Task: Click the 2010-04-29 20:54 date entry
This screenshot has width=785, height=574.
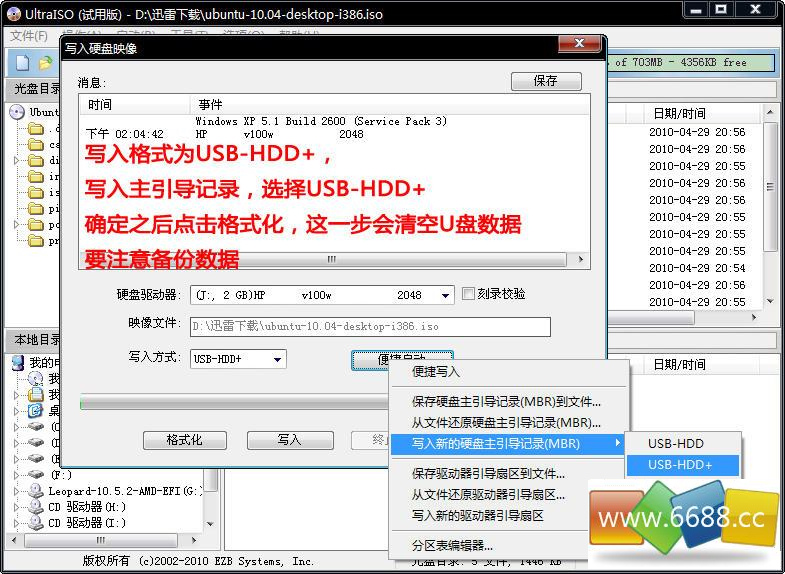Action: [697, 268]
